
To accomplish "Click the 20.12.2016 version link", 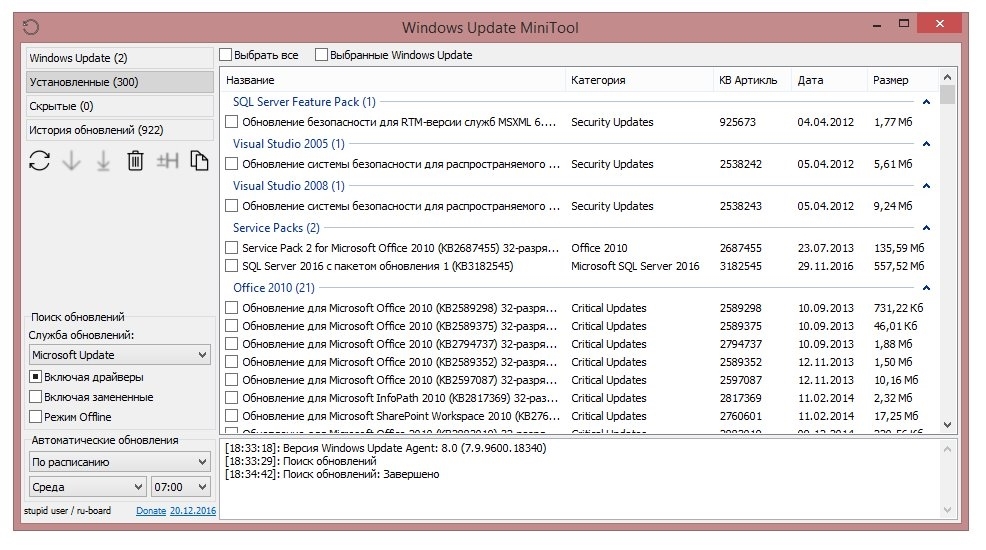I will (193, 511).
